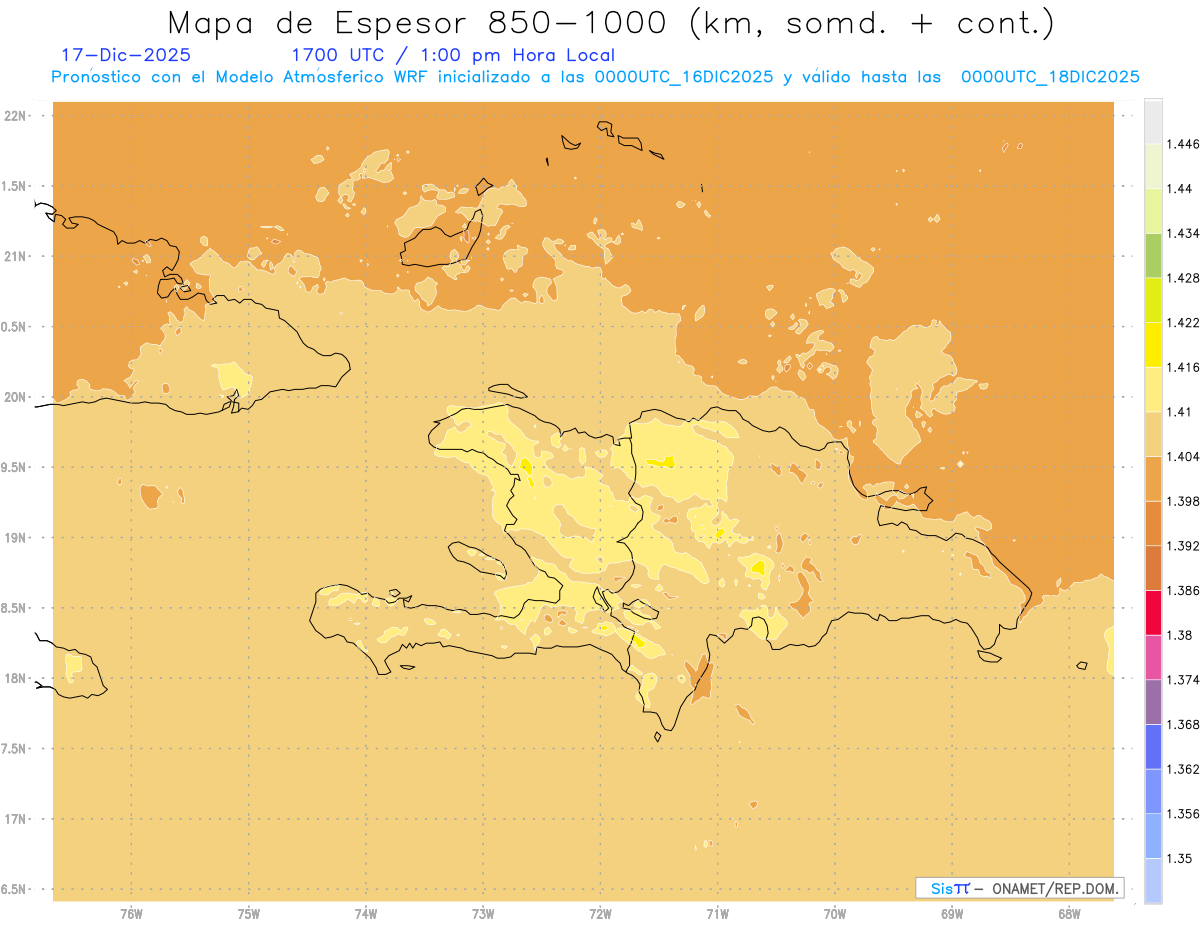Click the longitude label "70W"
This screenshot has width=1200, height=927.
pyautogui.click(x=835, y=913)
